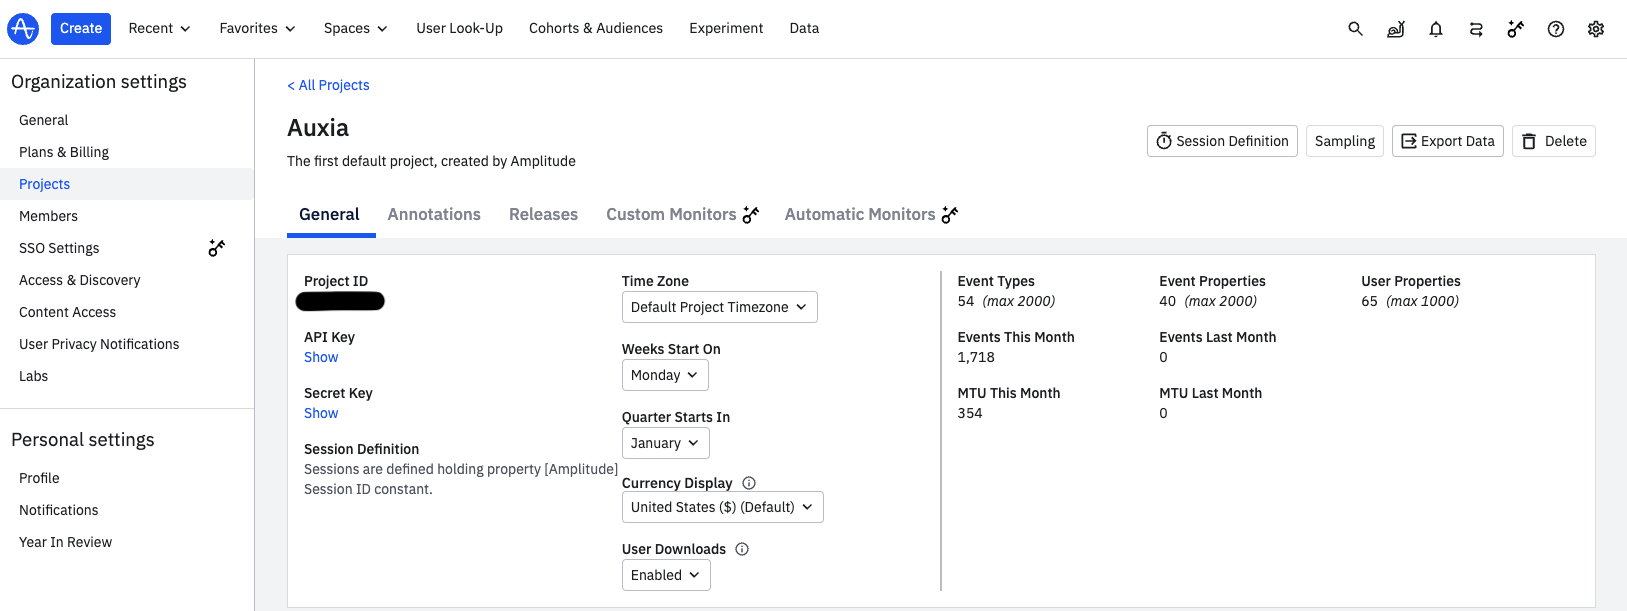Screen dimensions: 1627x611
Task: Switch to the Annotations tab
Action: coord(434,214)
